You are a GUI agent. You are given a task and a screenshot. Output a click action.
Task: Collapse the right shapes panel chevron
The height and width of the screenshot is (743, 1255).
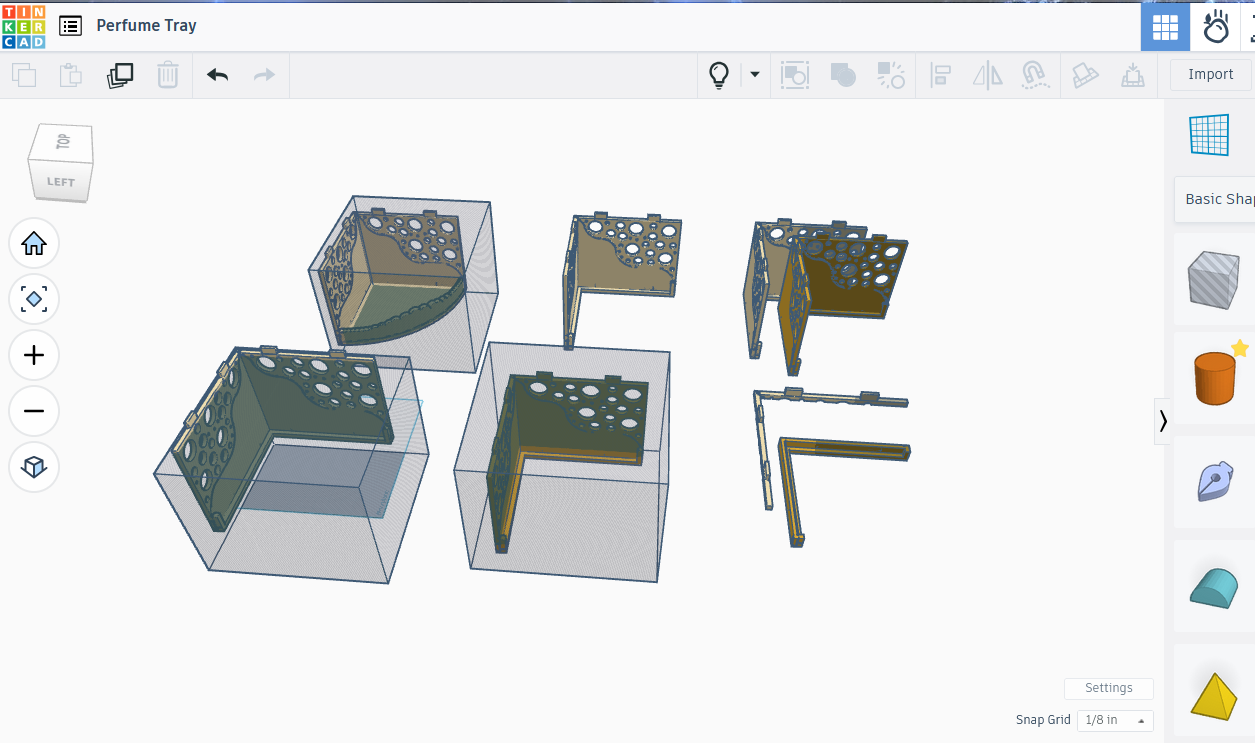[1163, 421]
